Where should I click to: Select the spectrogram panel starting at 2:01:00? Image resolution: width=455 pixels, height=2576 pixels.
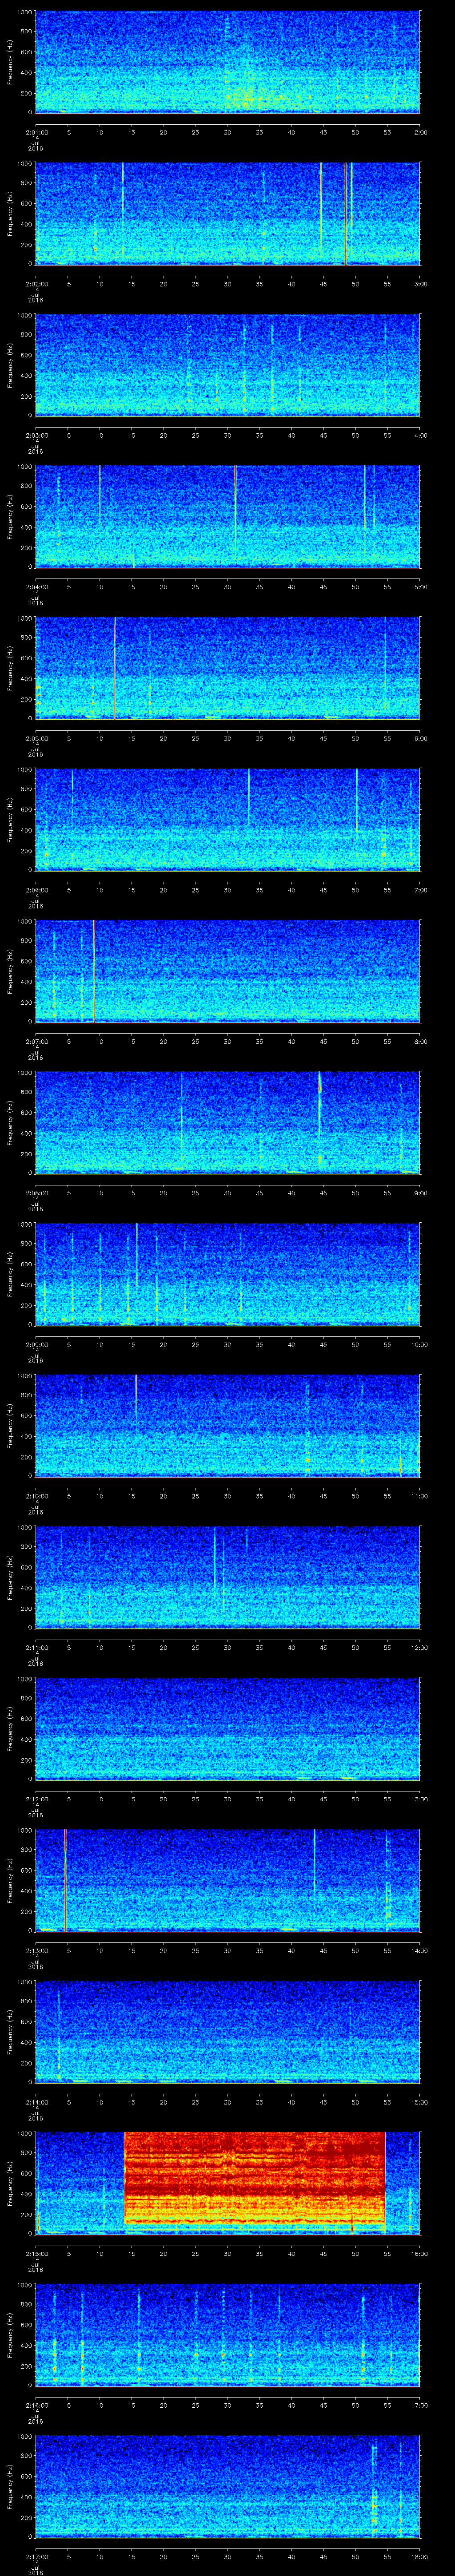[x=227, y=62]
